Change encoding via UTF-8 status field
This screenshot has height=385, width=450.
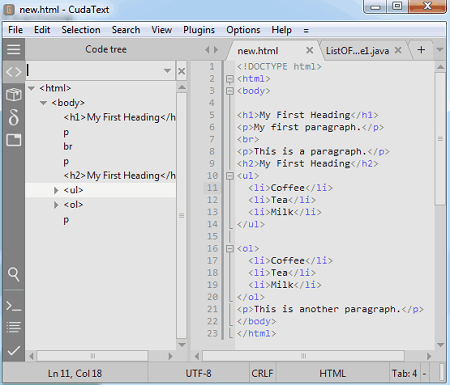click(x=198, y=373)
